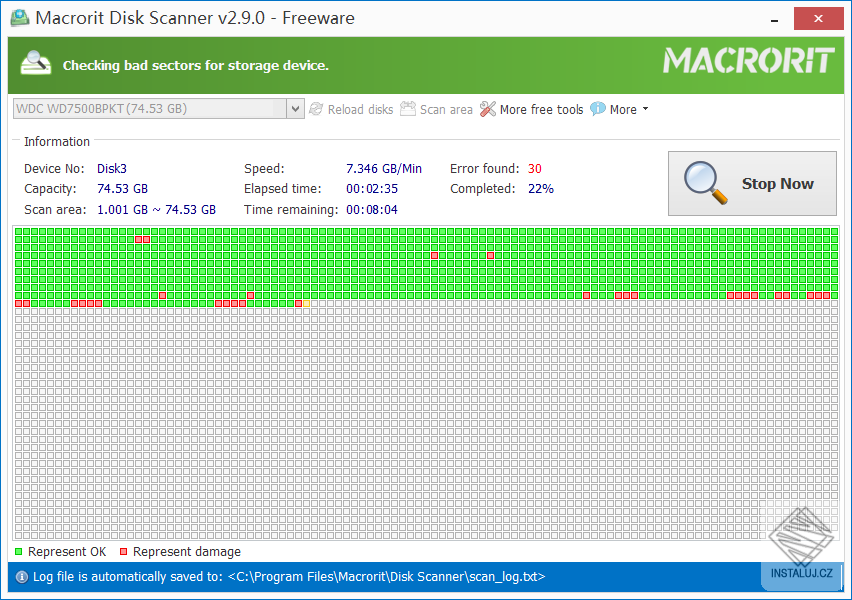Click Elapsed time value 00:02:35
The image size is (852, 600).
(x=372, y=189)
